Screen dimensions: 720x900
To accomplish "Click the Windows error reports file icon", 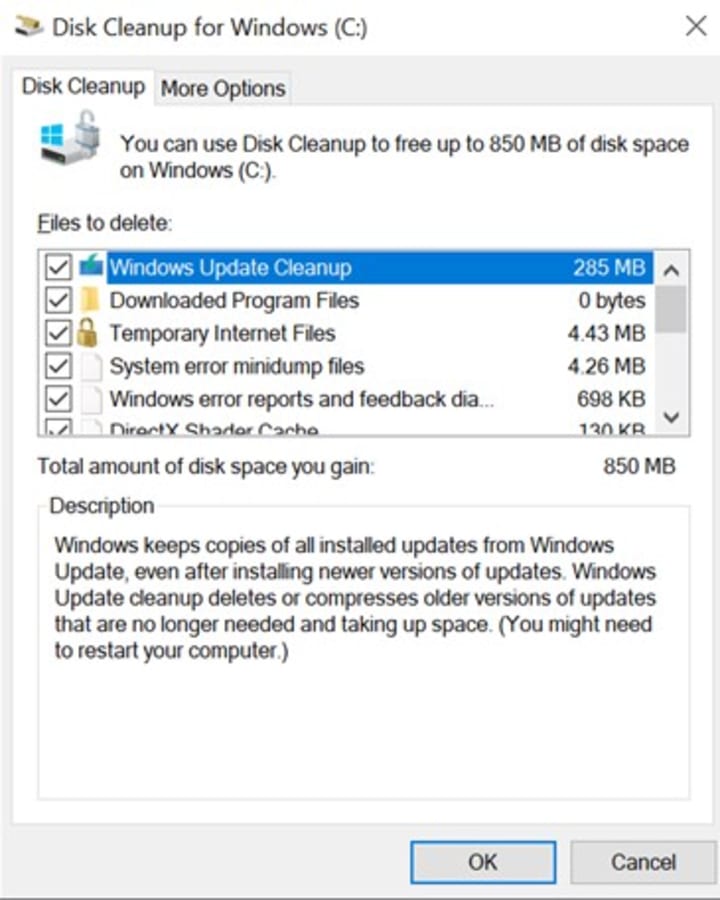I will (91, 399).
